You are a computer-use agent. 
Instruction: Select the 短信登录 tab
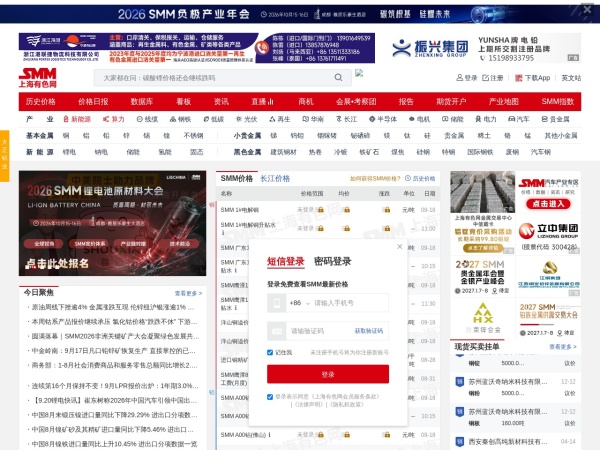tap(285, 261)
